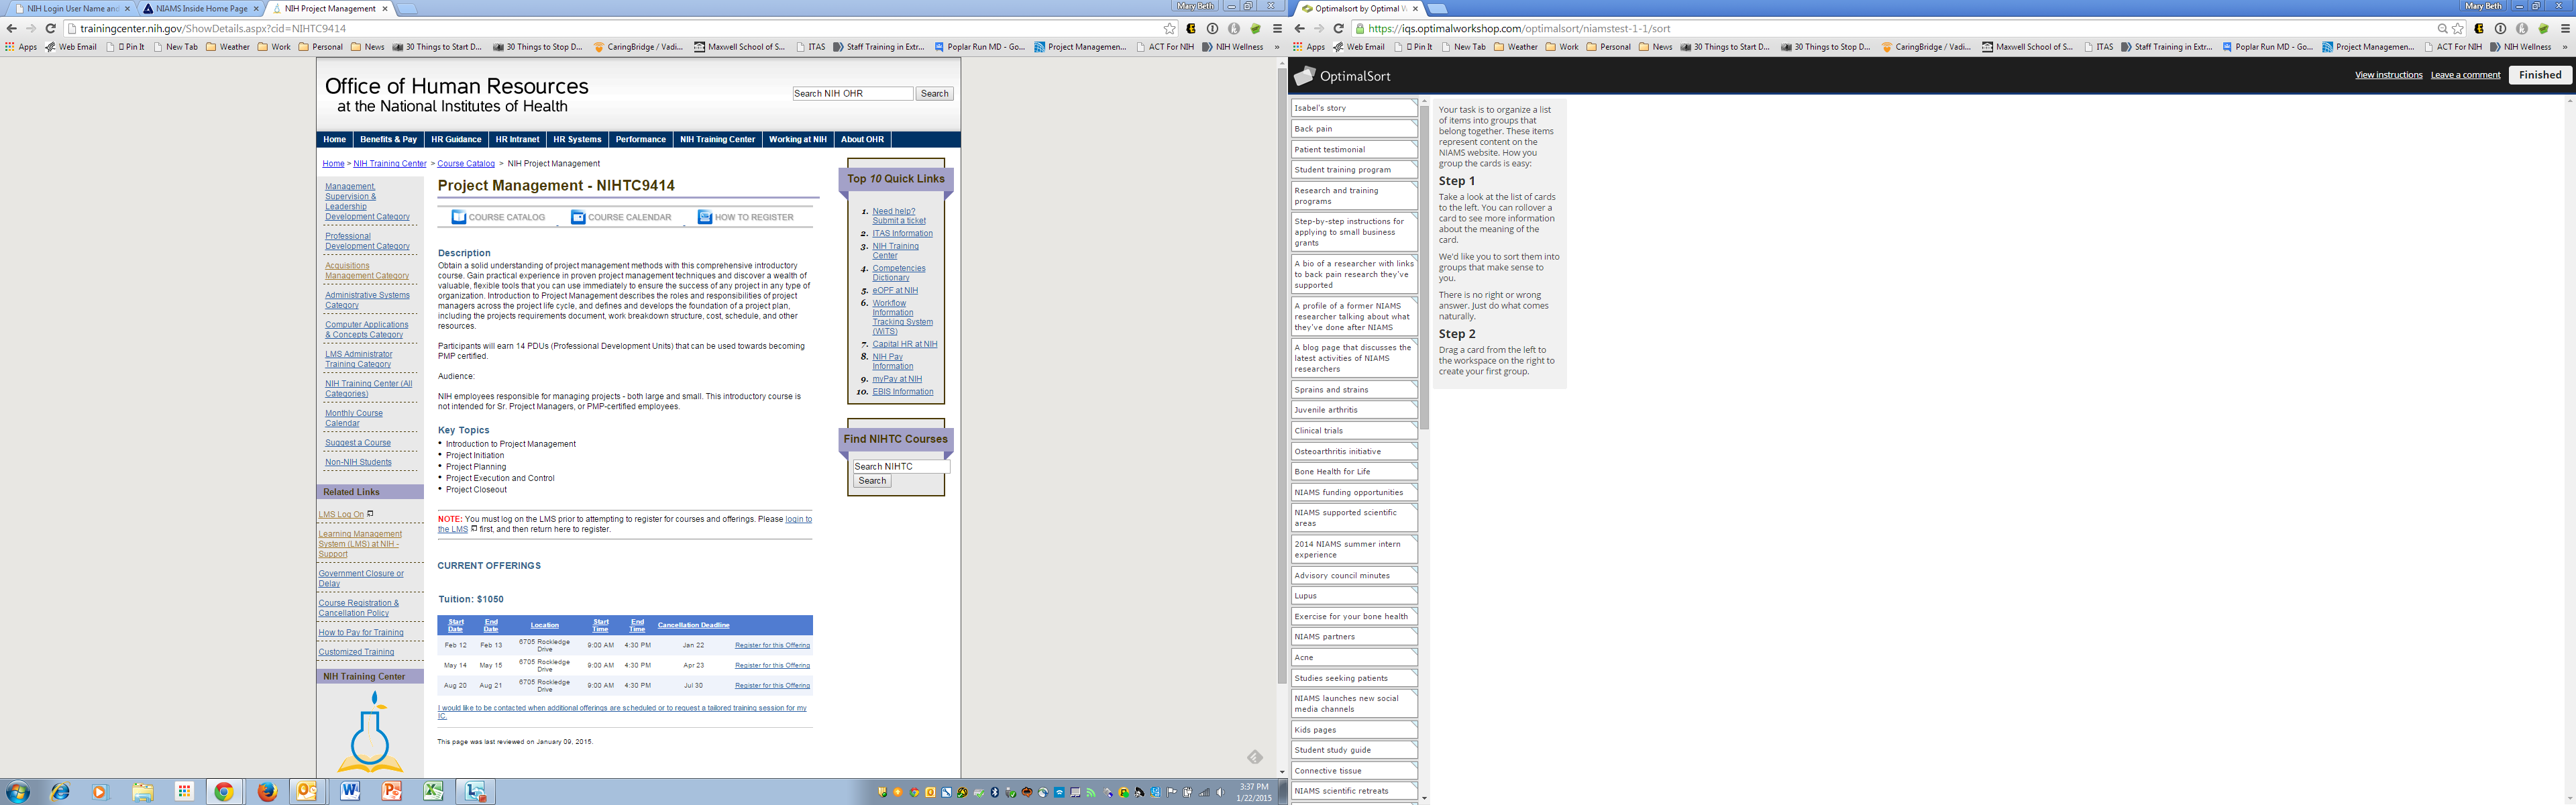The height and width of the screenshot is (805, 2576).
Task: Open PowerPoint from the taskbar
Action: click(391, 792)
